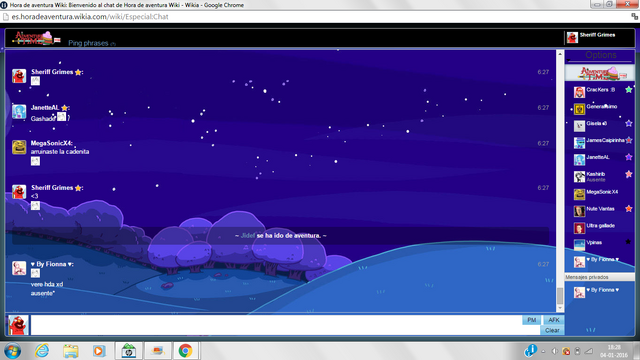The image size is (640, 360).
Task: Click your avatar beside the message box
Action: pyautogui.click(x=18, y=325)
